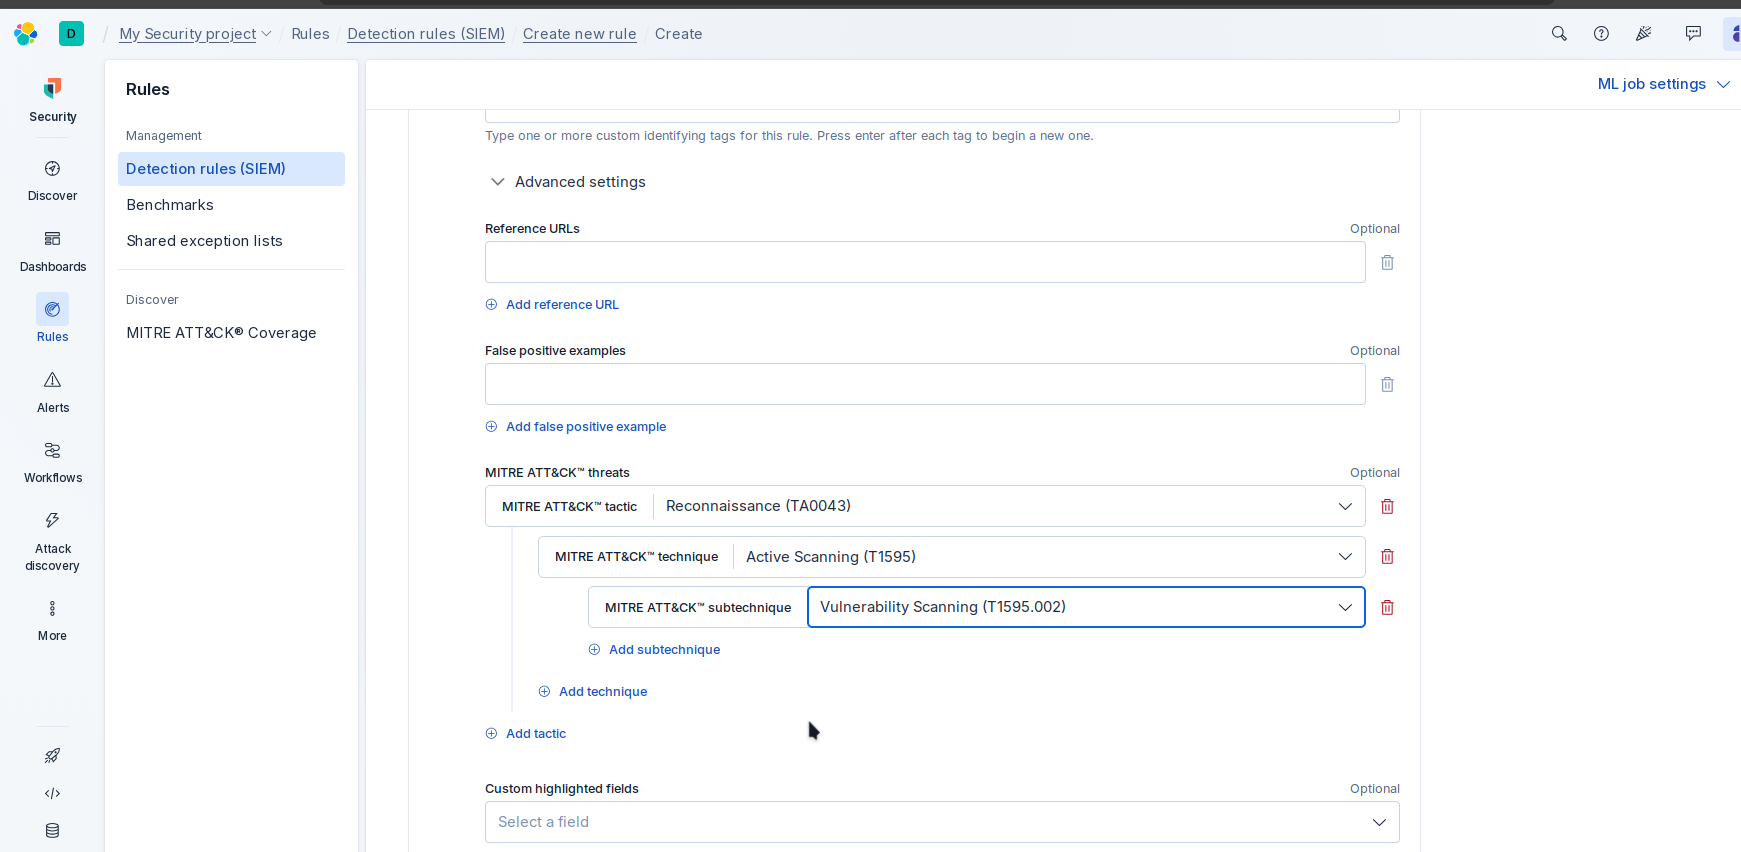Delete the Active Scanning technique row

pos(1387,557)
